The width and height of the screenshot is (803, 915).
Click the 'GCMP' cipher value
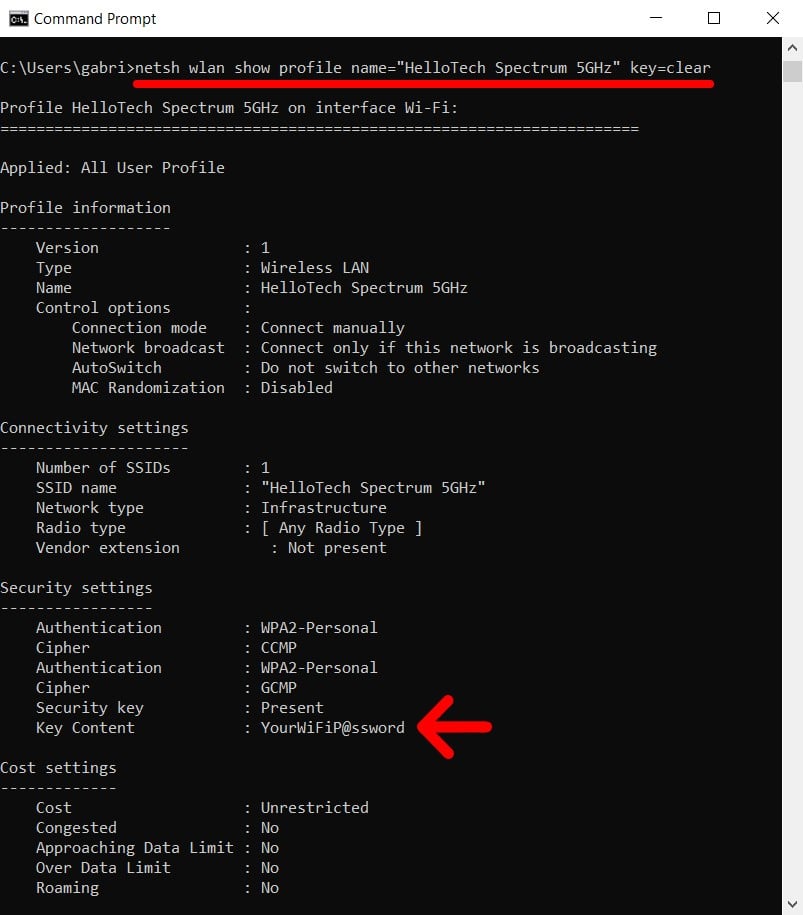click(278, 688)
